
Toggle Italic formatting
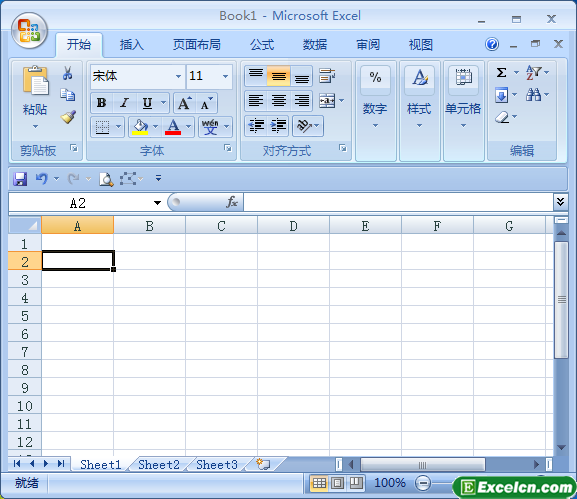tap(125, 103)
